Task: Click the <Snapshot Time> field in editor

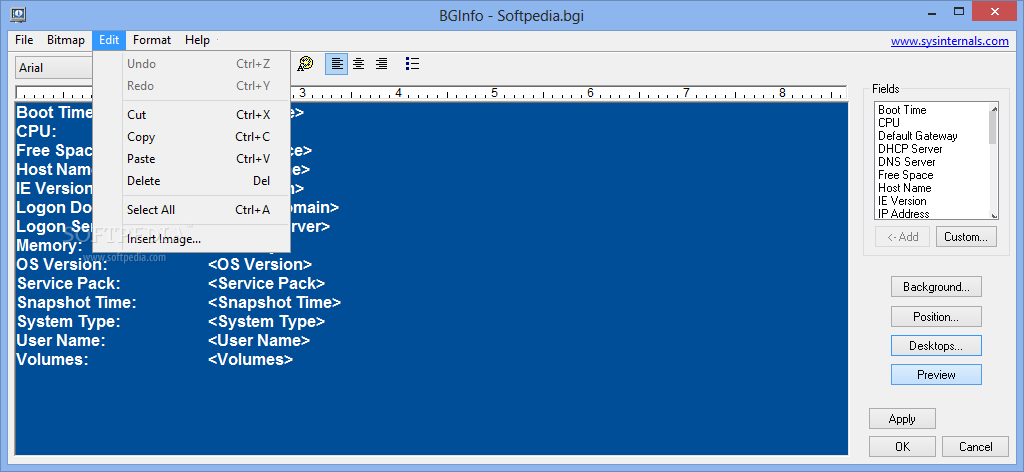Action: pos(274,302)
